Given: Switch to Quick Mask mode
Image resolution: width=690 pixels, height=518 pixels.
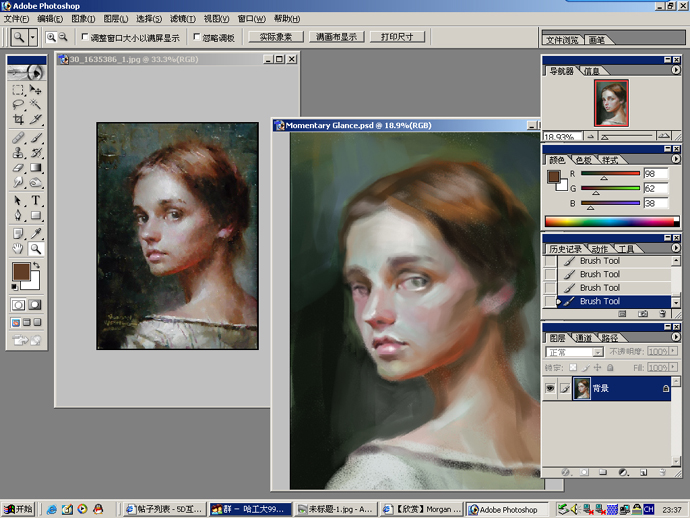Looking at the screenshot, I should point(35,305).
